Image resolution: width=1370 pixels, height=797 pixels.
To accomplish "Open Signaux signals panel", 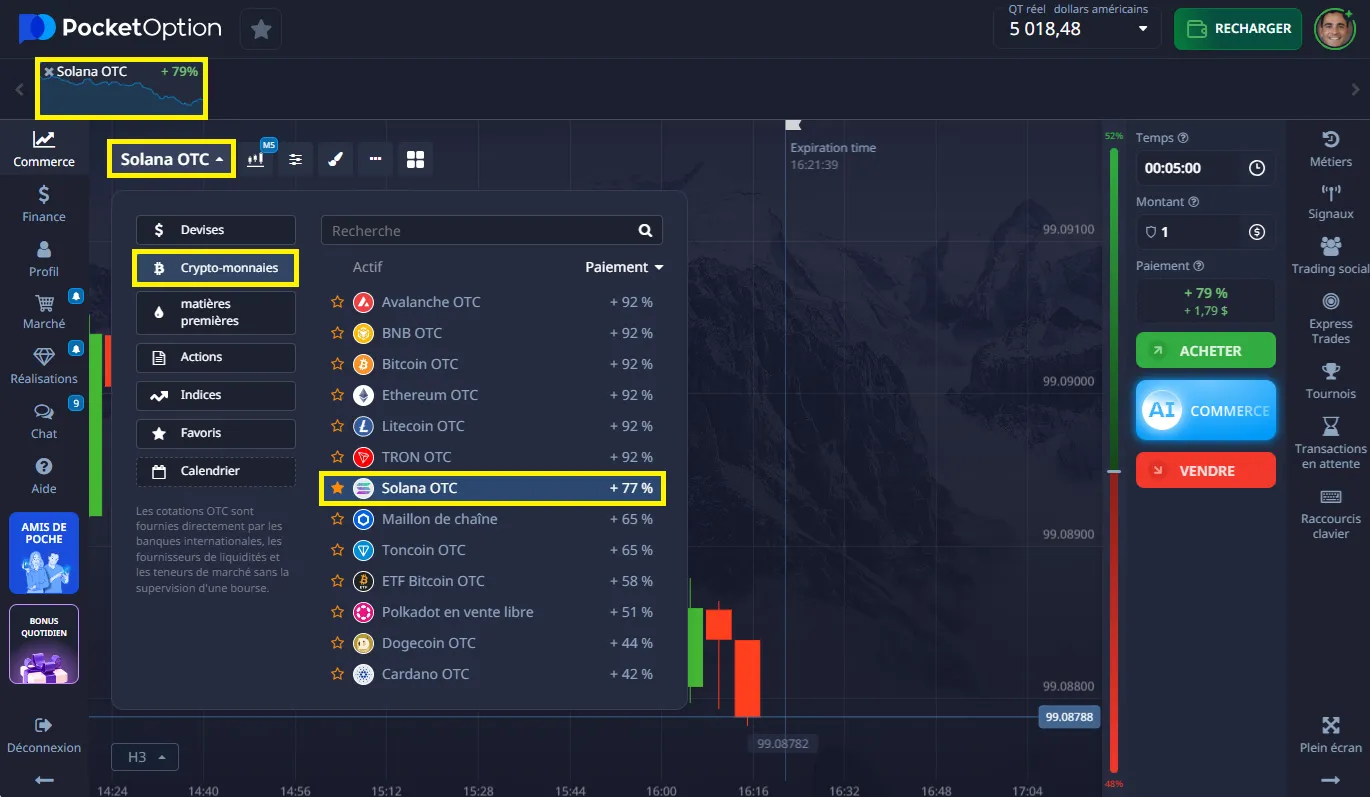I will coord(1330,201).
